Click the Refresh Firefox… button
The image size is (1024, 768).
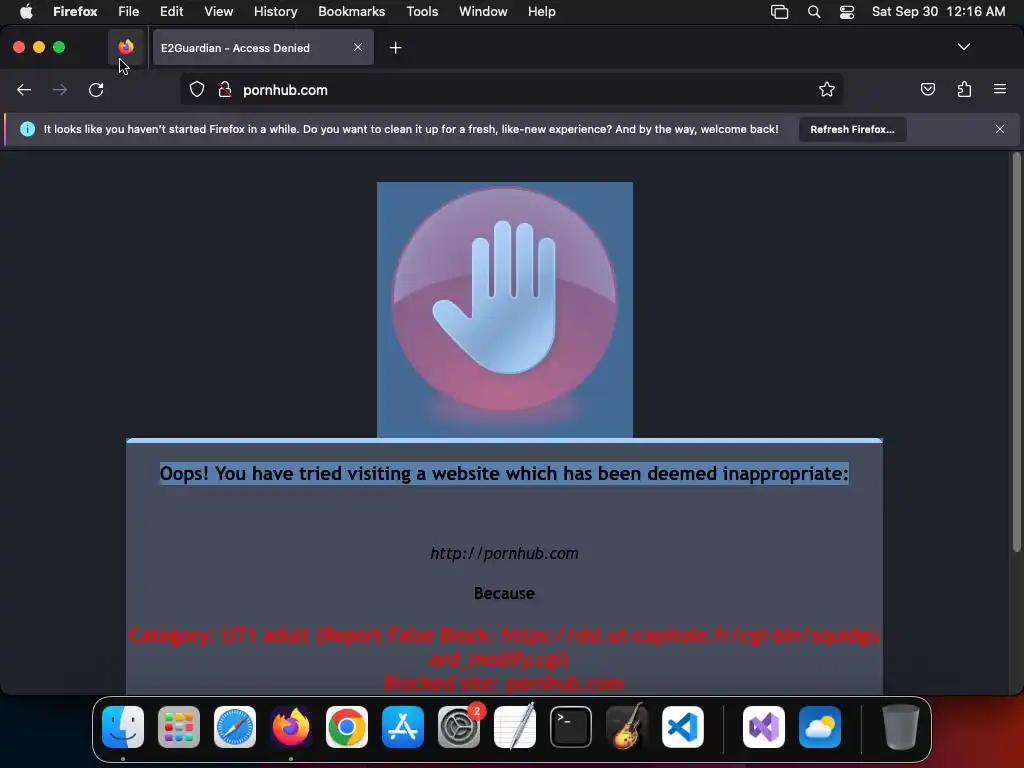pos(852,129)
